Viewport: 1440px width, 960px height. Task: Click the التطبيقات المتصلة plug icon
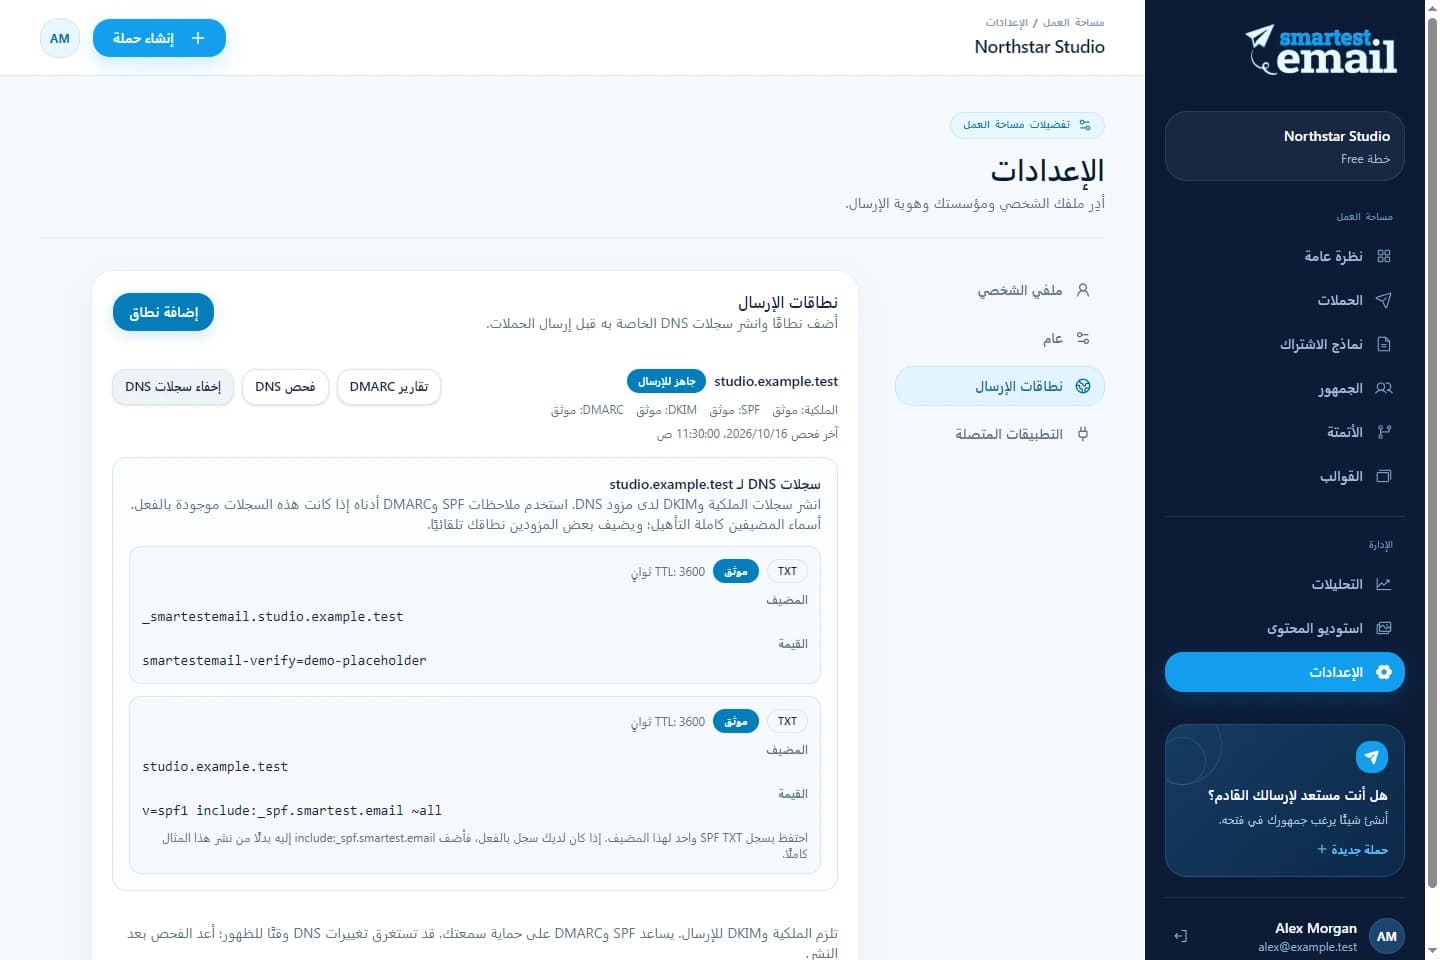pos(1083,434)
